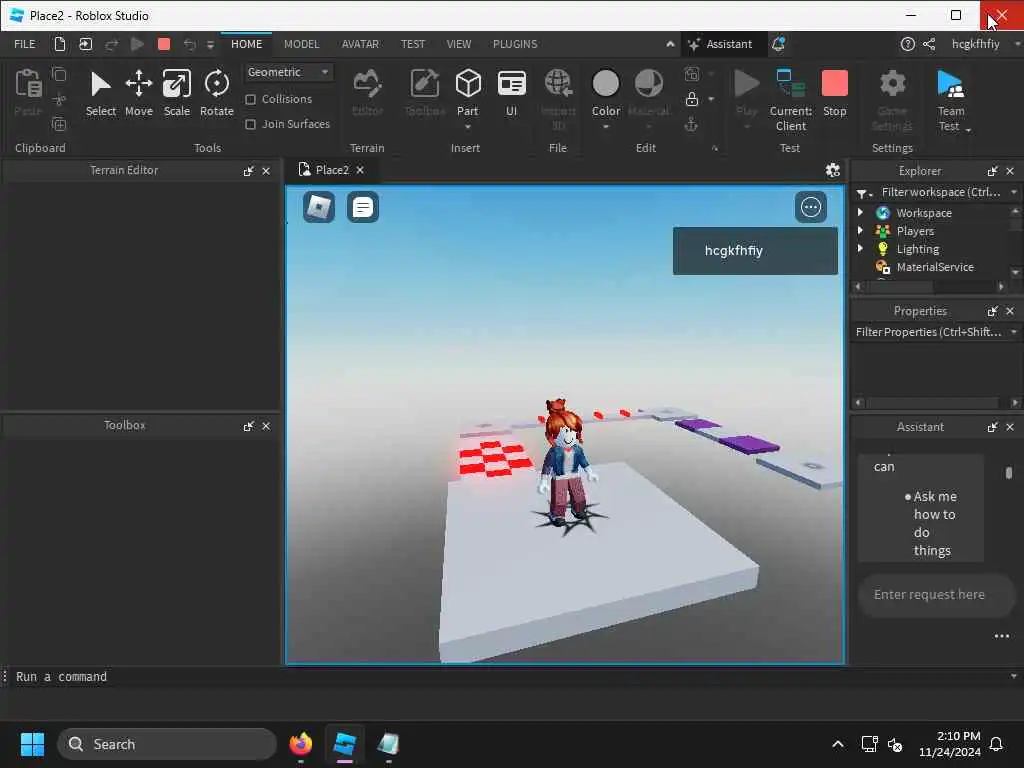Click the Material icon

click(648, 93)
